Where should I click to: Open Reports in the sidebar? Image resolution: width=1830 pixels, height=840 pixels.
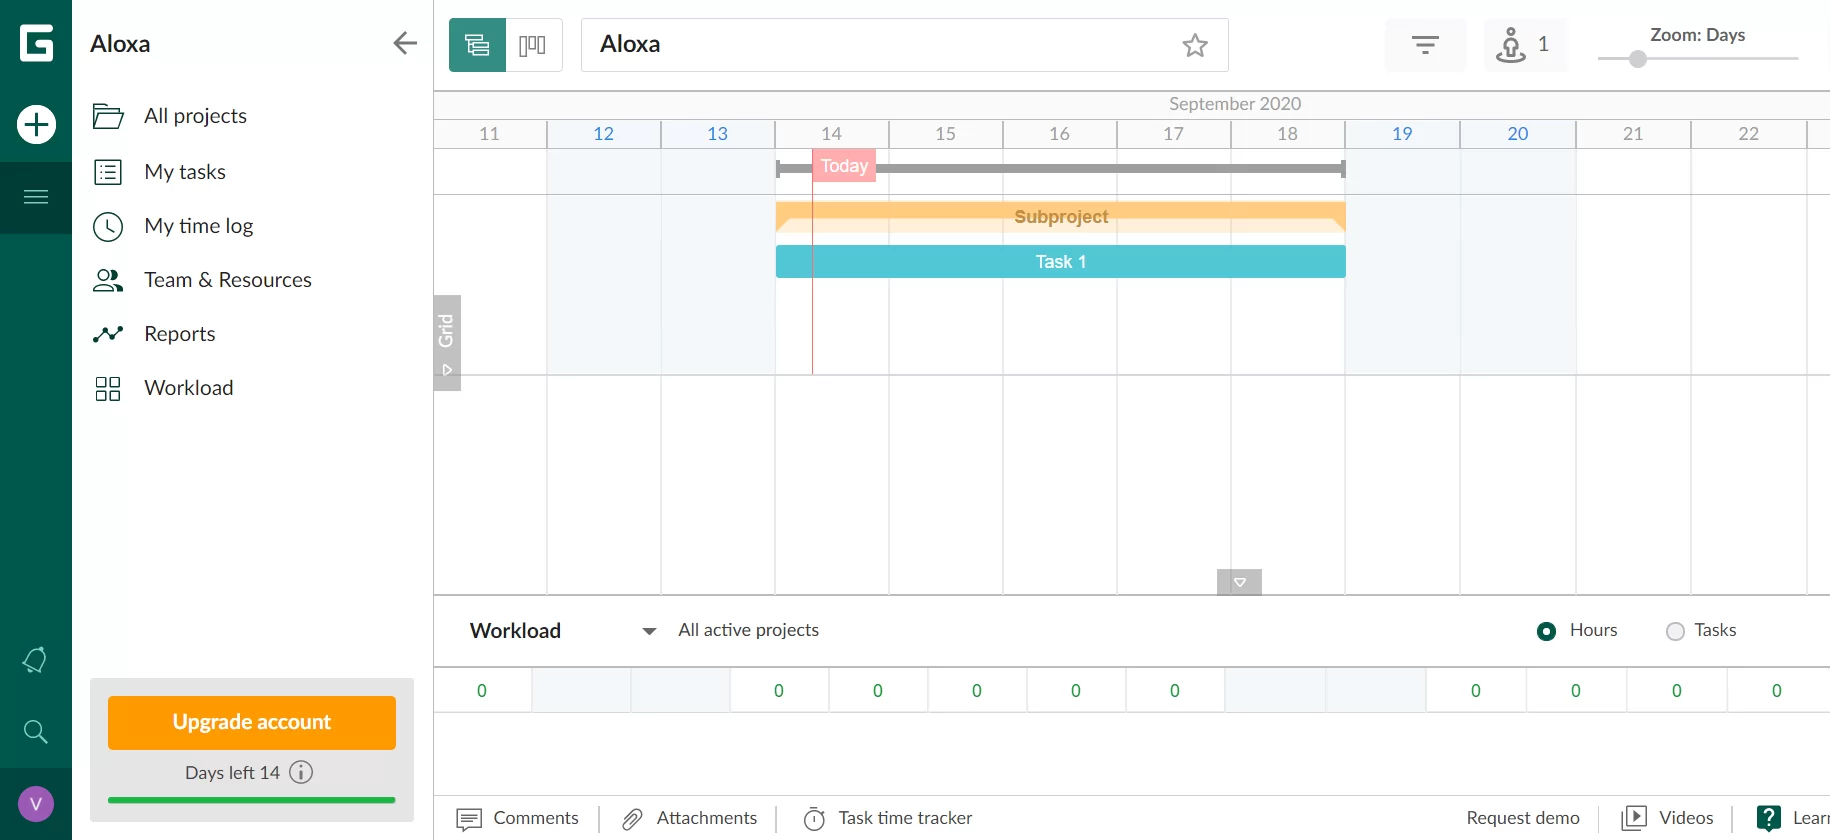tap(179, 334)
